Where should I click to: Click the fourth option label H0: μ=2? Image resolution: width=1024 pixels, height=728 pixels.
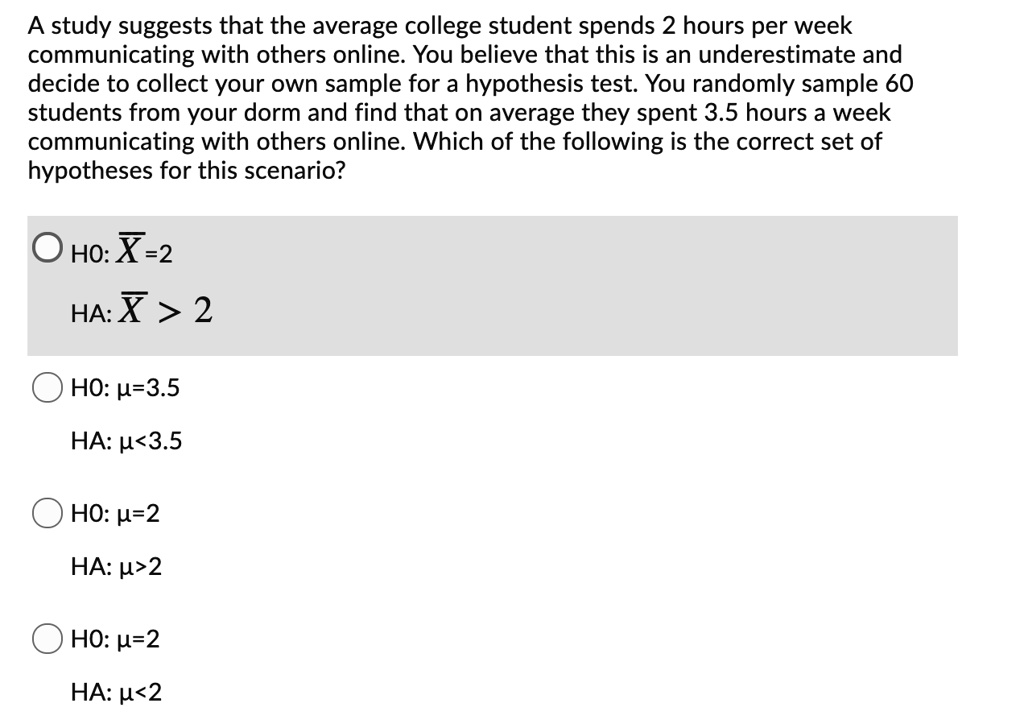pos(113,641)
